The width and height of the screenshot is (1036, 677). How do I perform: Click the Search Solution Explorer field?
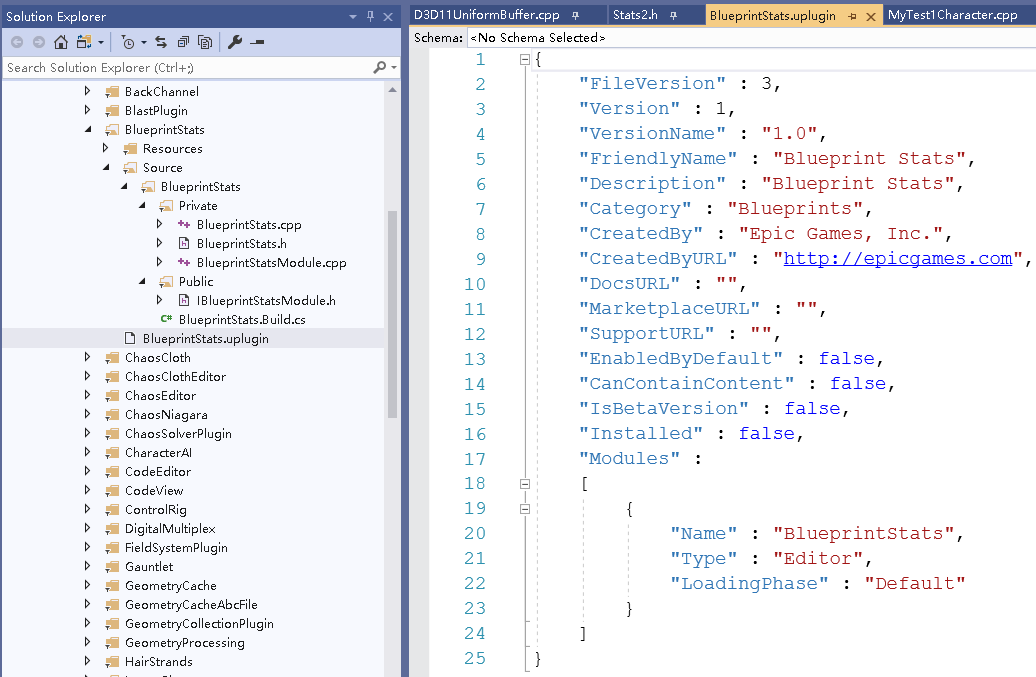(x=188, y=67)
